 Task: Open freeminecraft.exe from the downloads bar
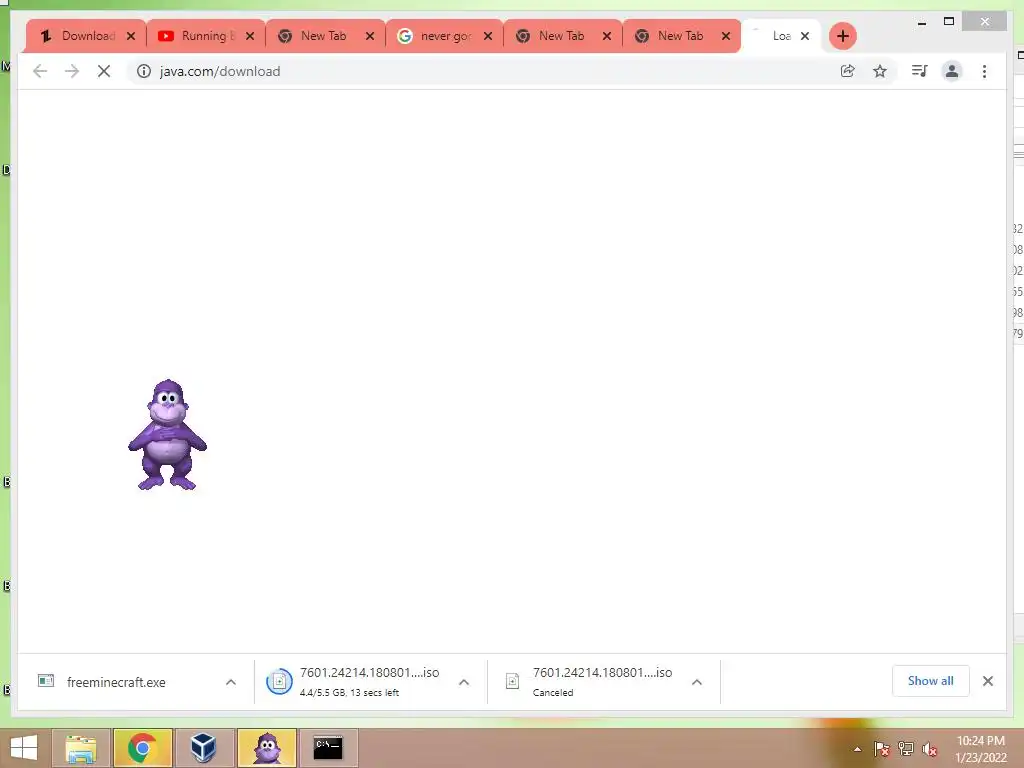pyautogui.click(x=116, y=682)
